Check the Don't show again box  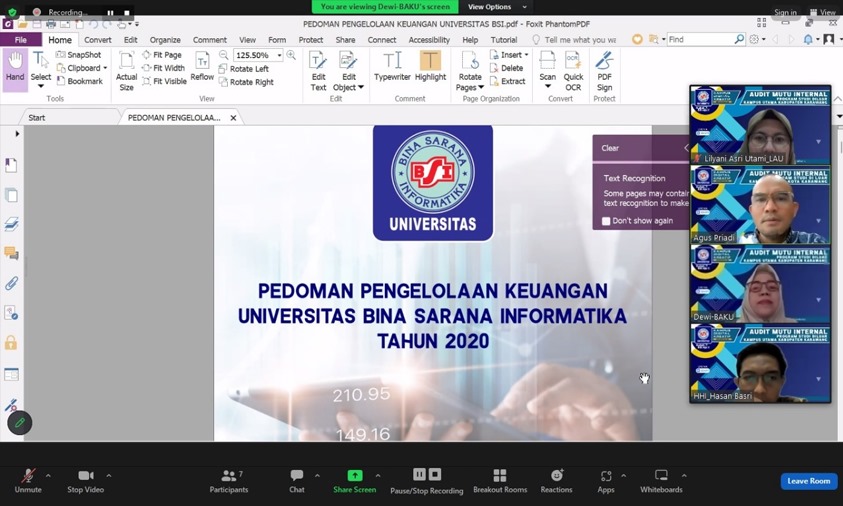(x=606, y=221)
